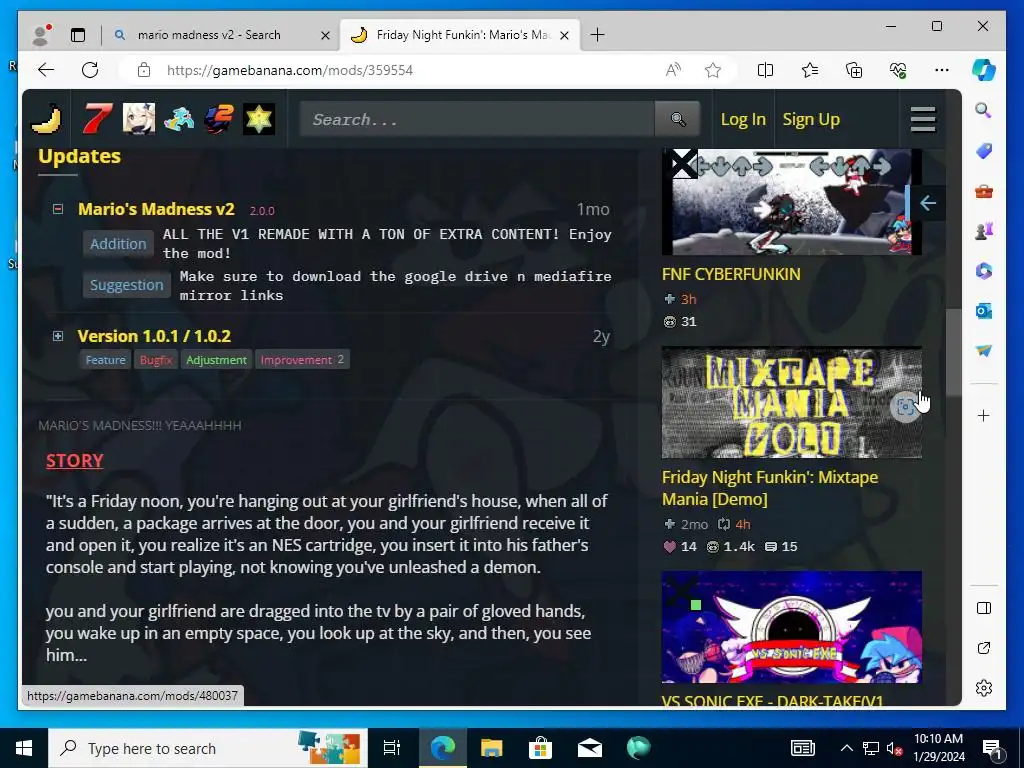1024x768 pixels.
Task: Open sidebar Tools briefcase icon
Action: [984, 191]
